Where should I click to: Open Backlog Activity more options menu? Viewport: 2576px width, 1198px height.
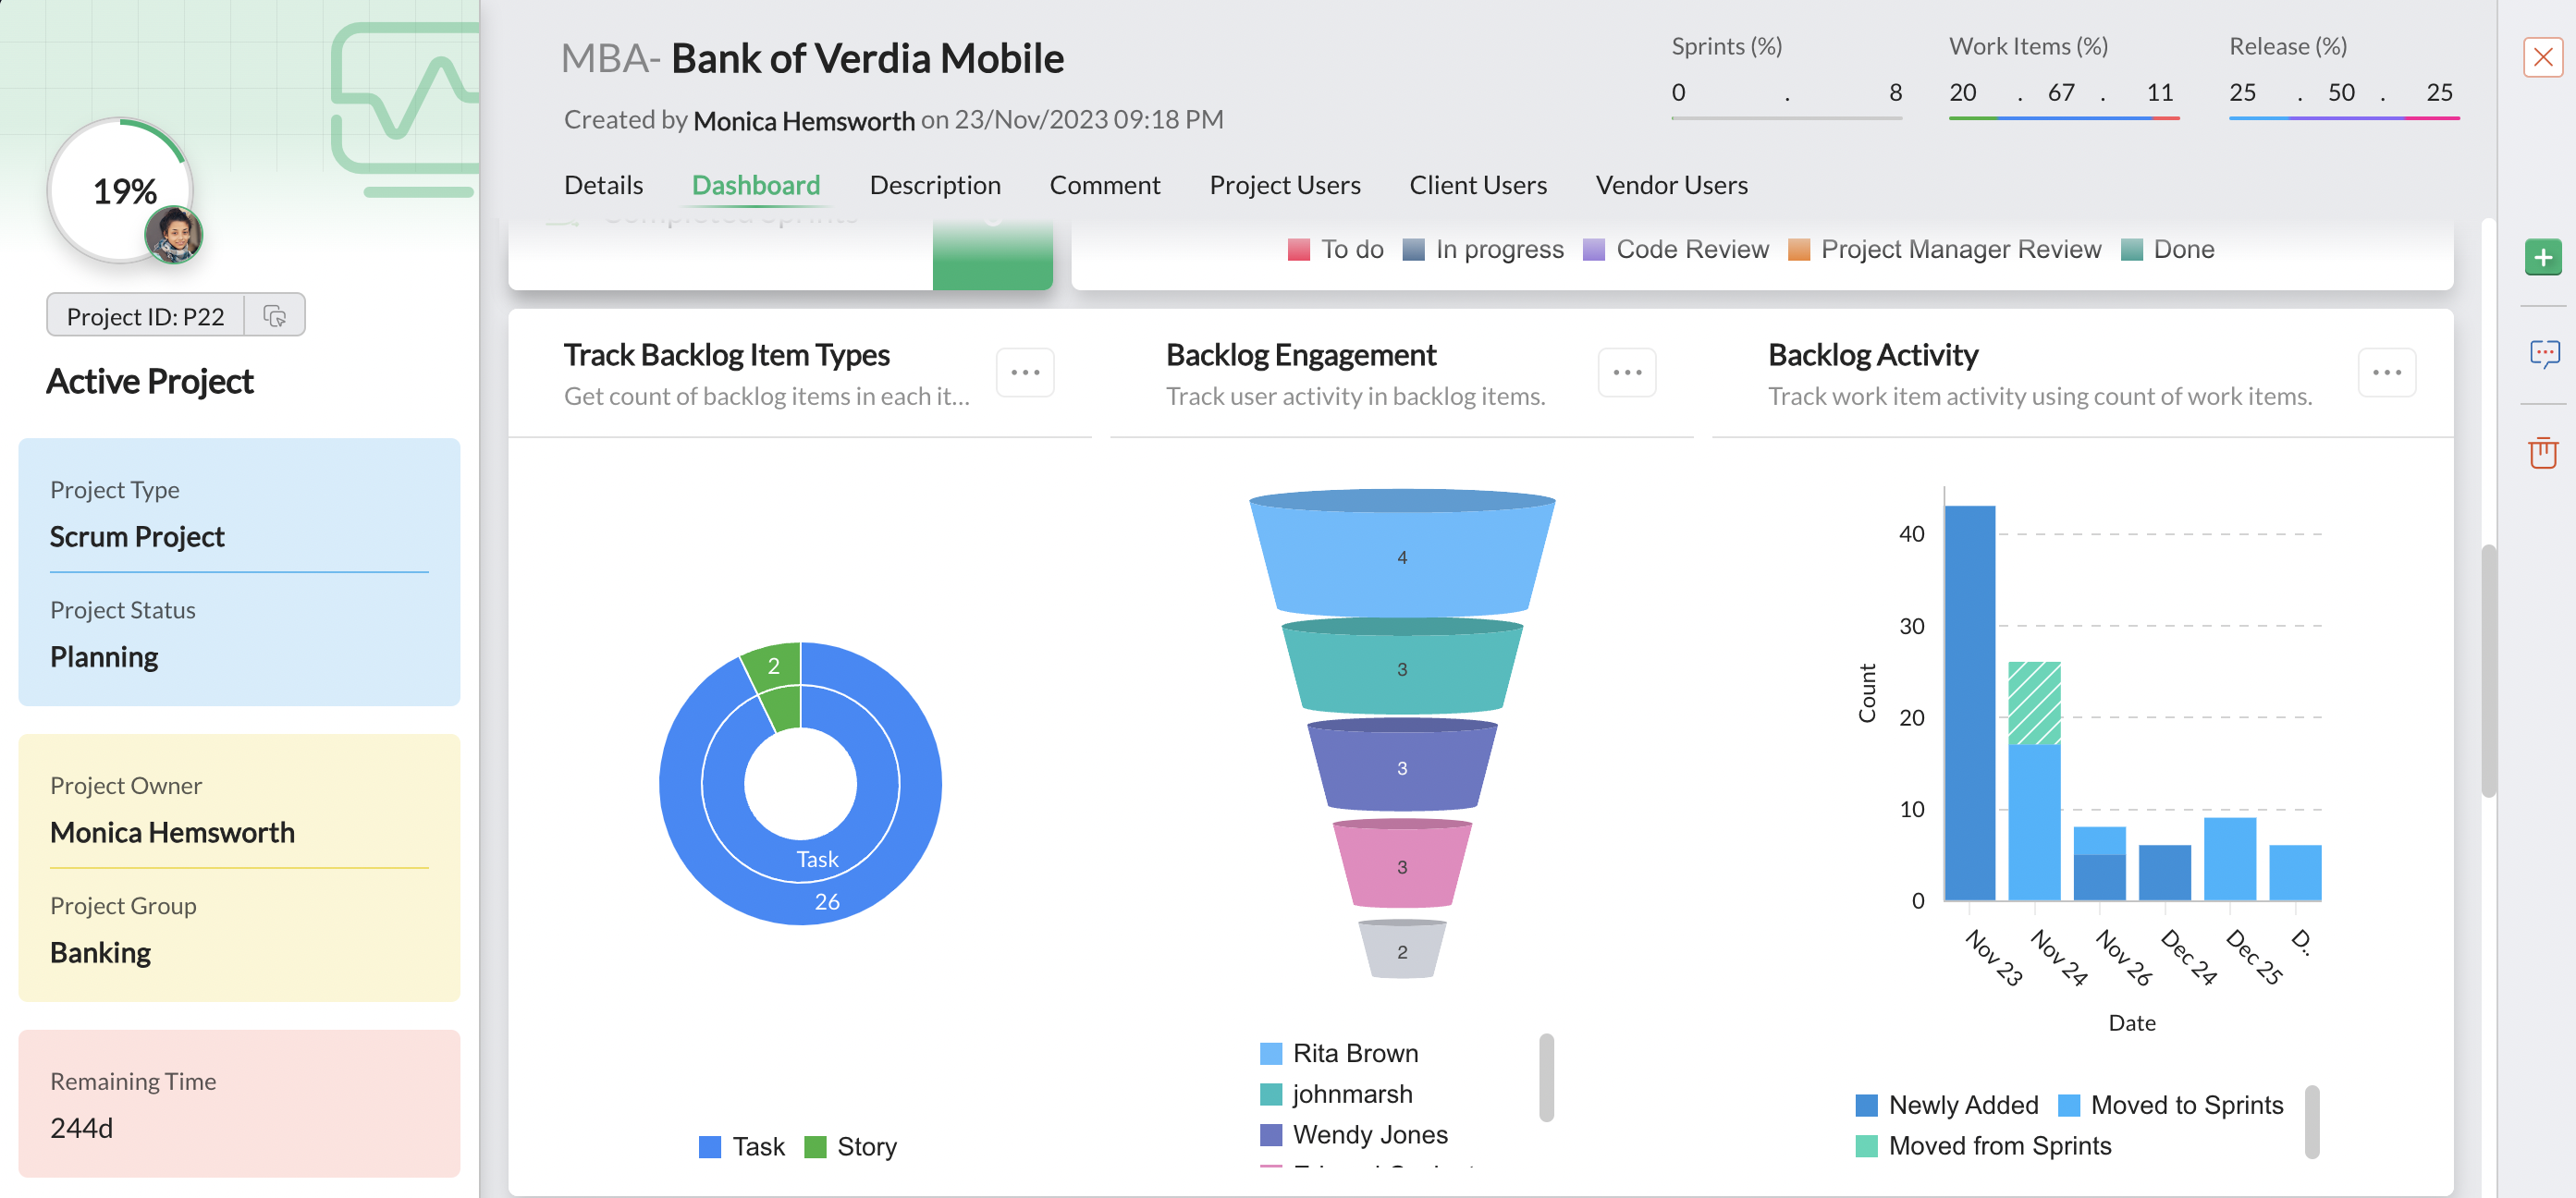(x=2386, y=372)
